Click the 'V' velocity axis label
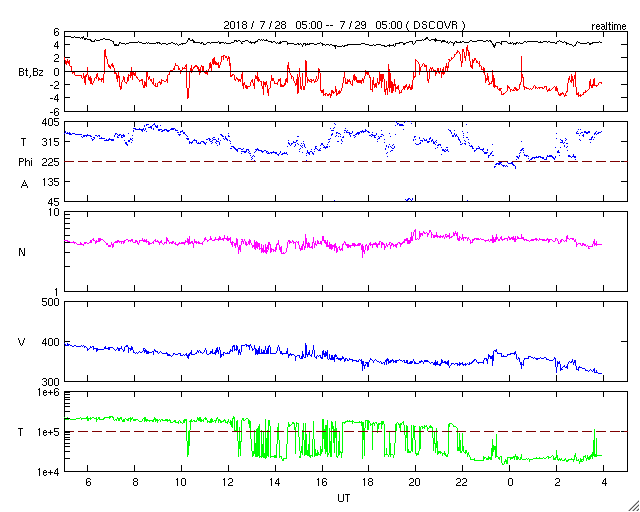The height and width of the screenshot is (512, 640). [22, 342]
